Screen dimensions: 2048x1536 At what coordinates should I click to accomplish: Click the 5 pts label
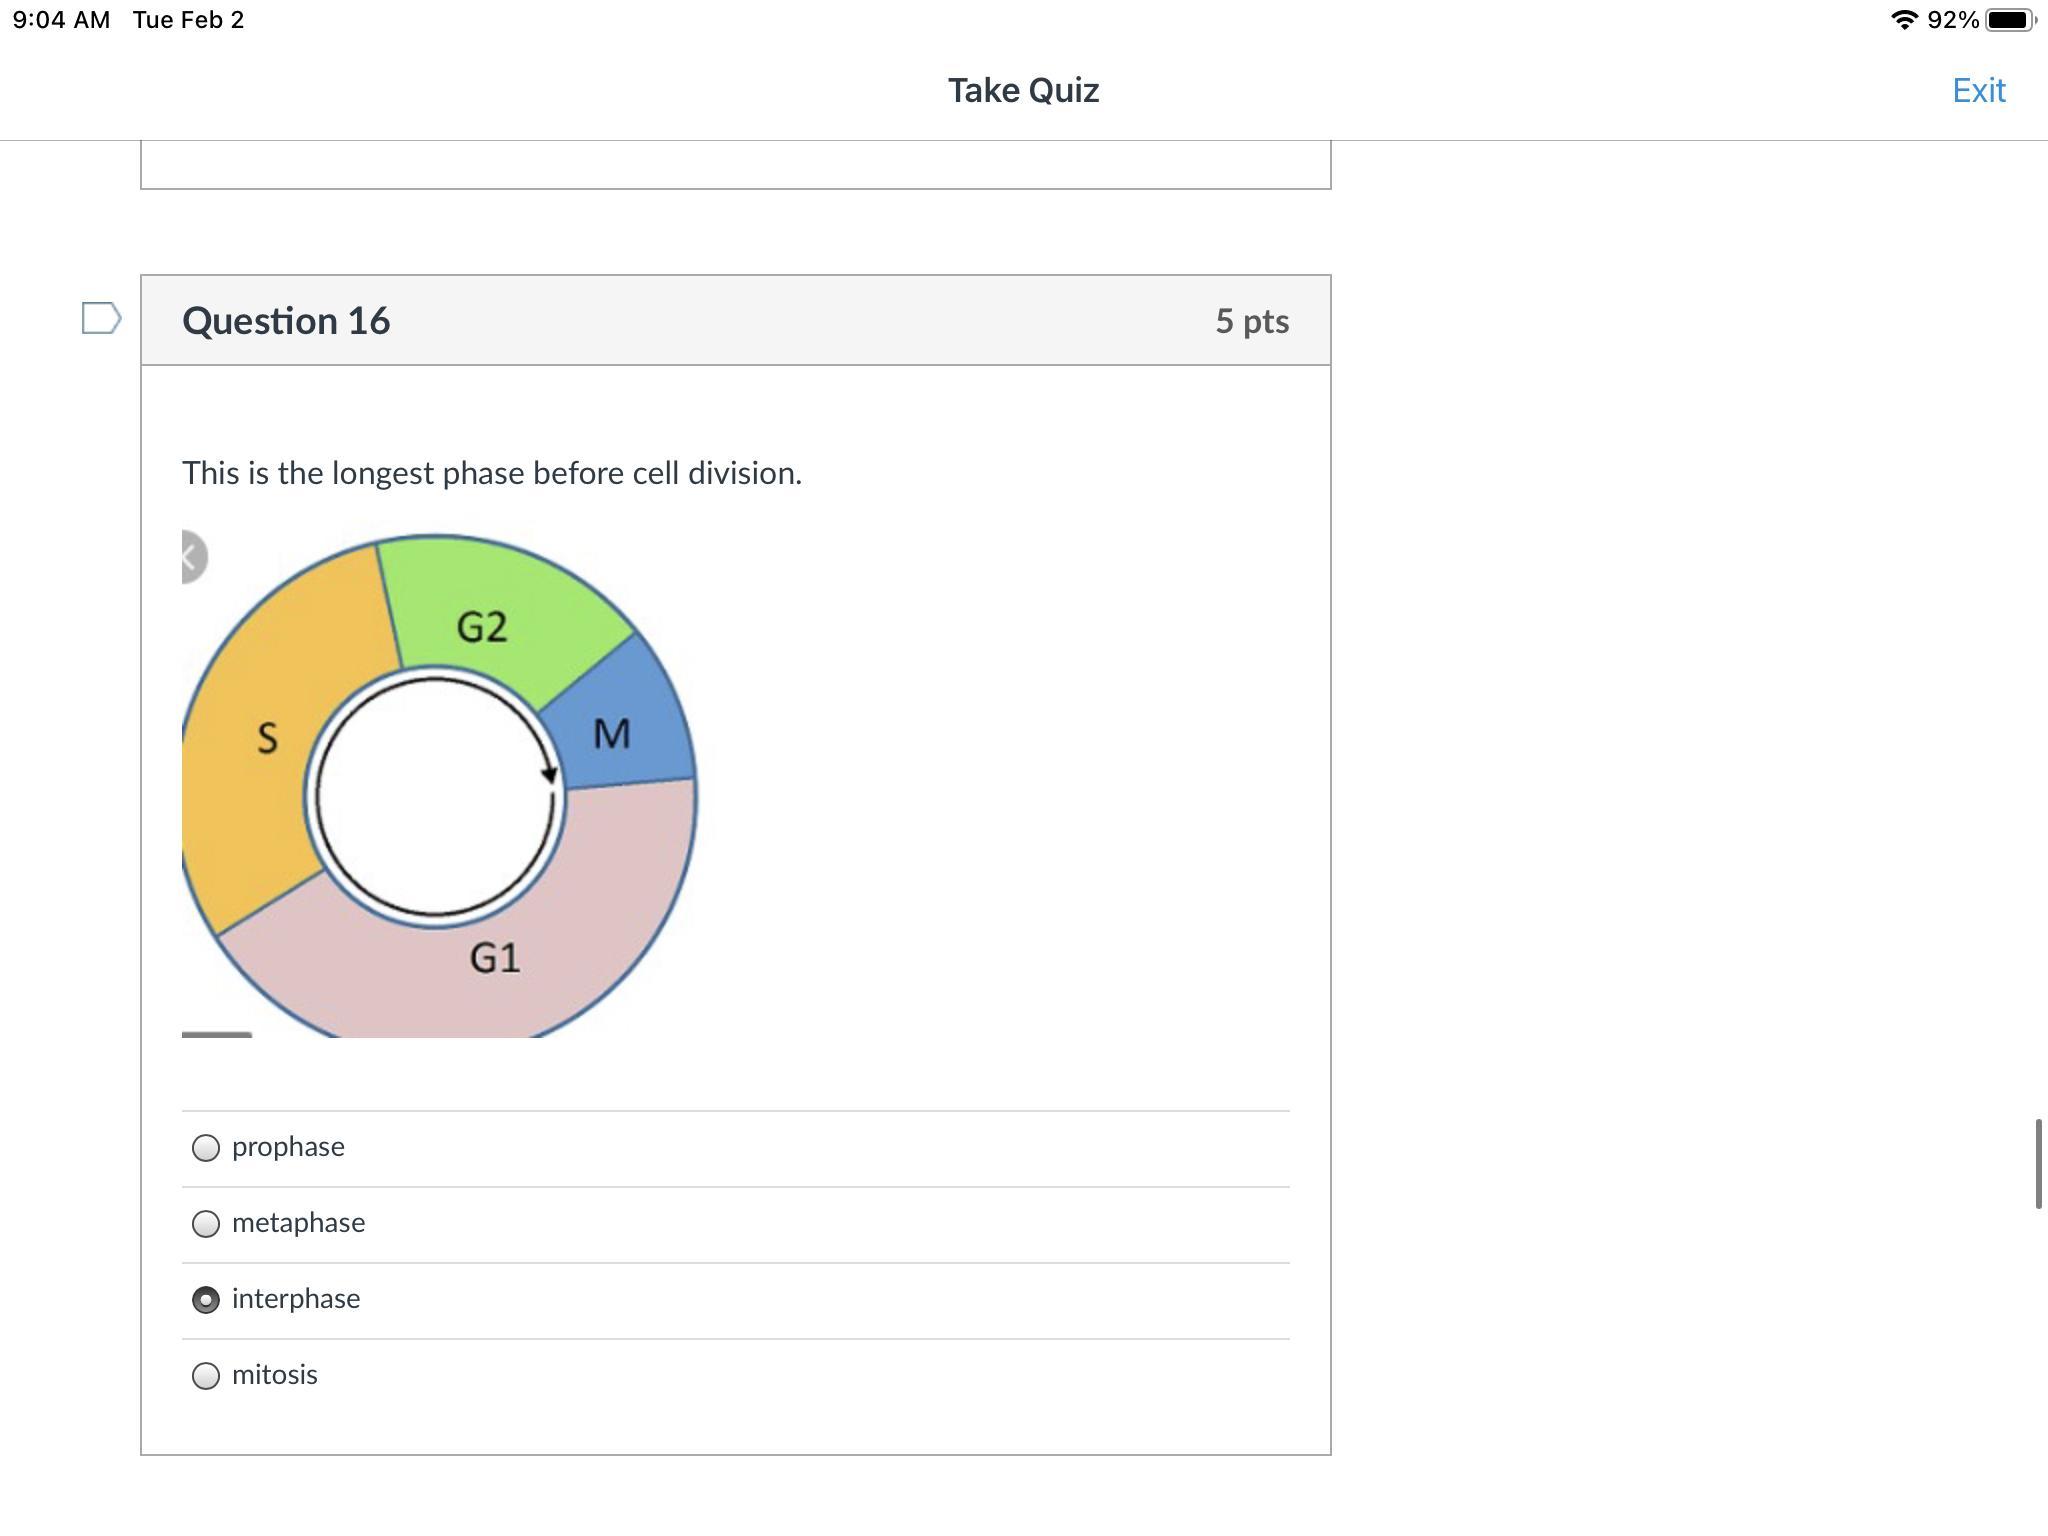tap(1252, 321)
